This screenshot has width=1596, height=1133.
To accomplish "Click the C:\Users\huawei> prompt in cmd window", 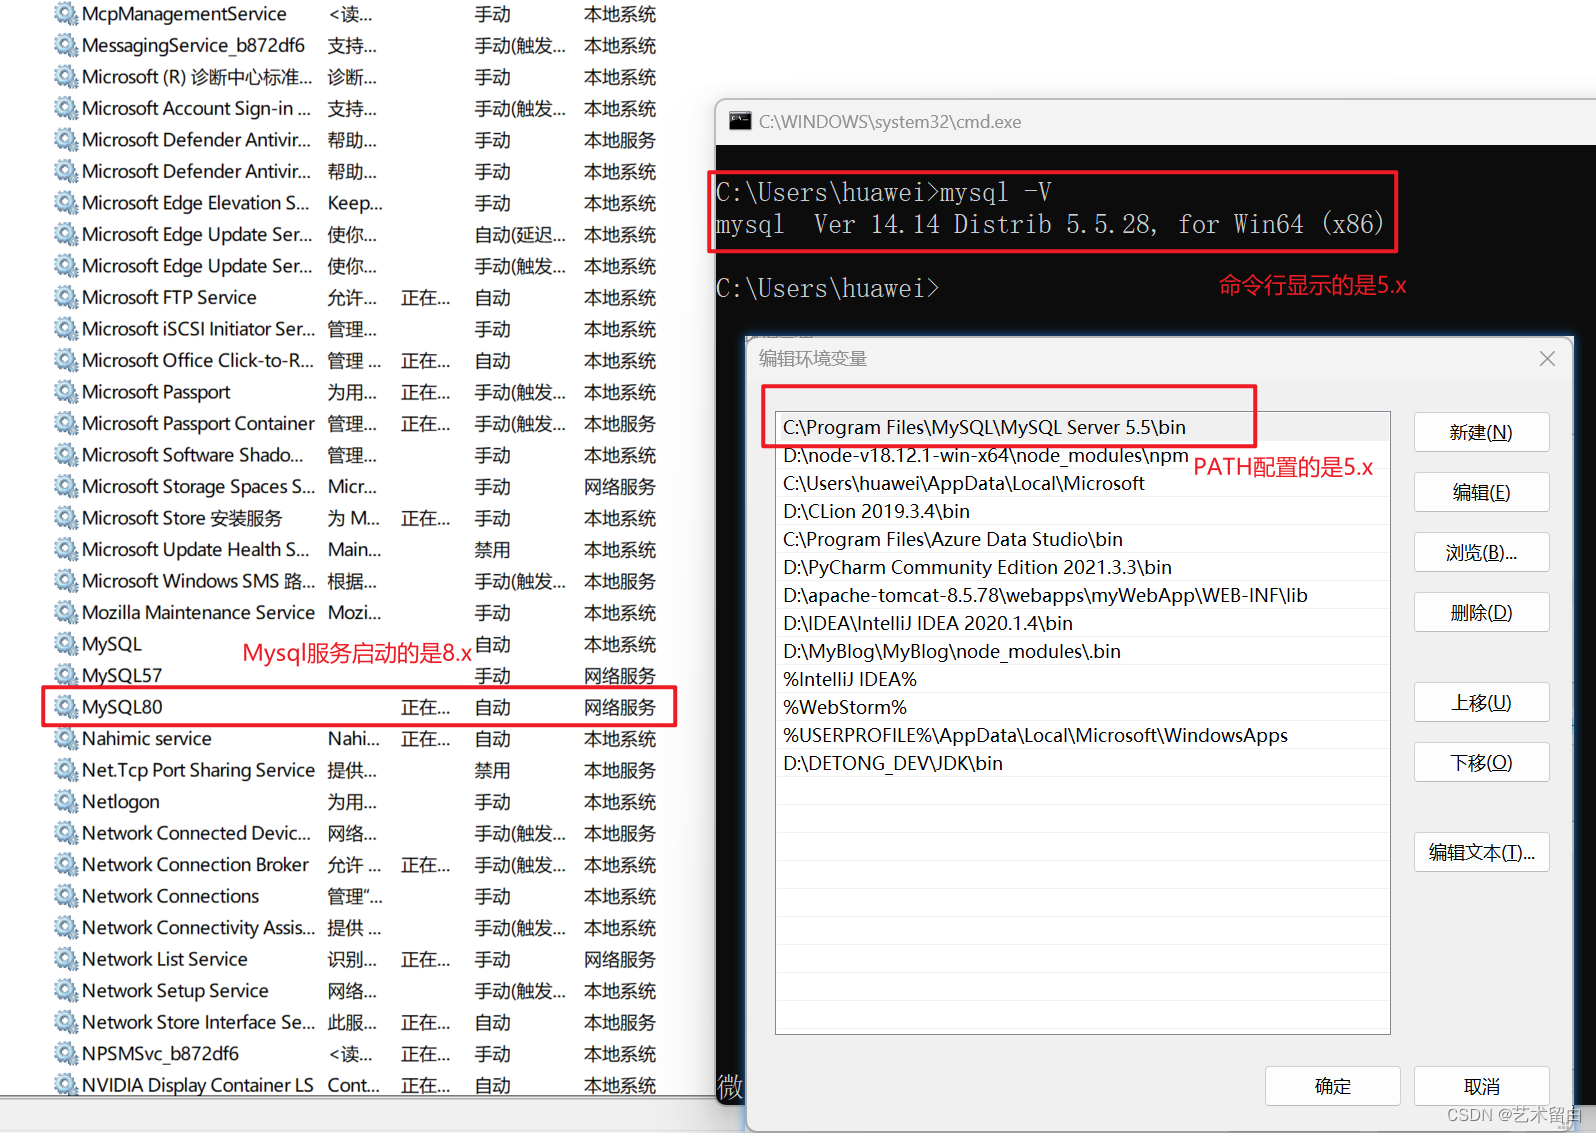I will [x=828, y=288].
